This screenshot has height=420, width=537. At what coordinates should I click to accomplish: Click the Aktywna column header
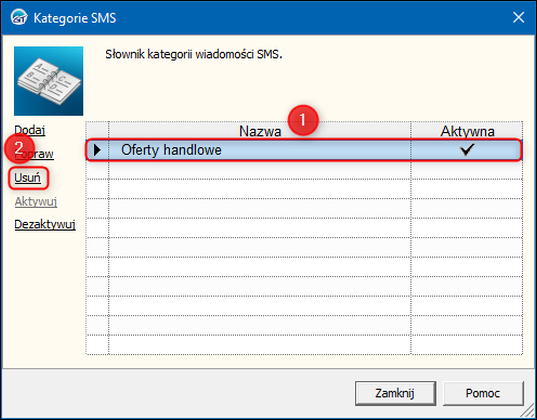467,131
